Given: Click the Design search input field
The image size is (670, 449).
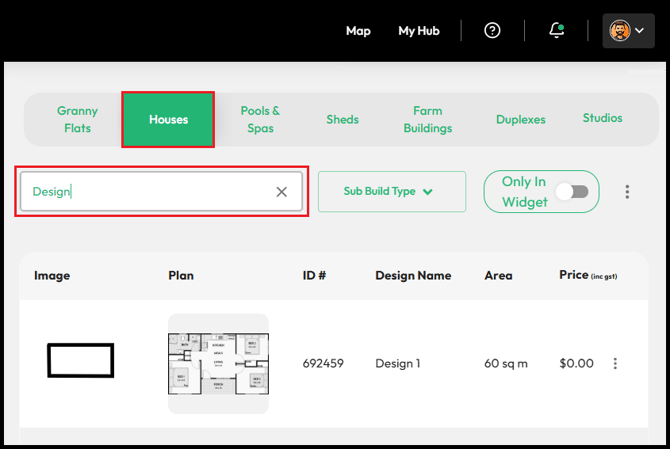Looking at the screenshot, I should [x=162, y=191].
